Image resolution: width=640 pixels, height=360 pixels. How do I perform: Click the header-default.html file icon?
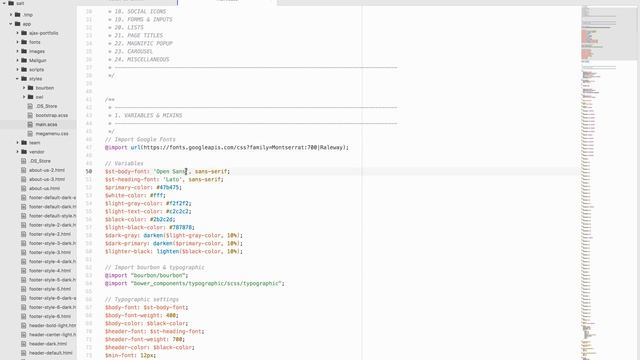tap(24, 353)
